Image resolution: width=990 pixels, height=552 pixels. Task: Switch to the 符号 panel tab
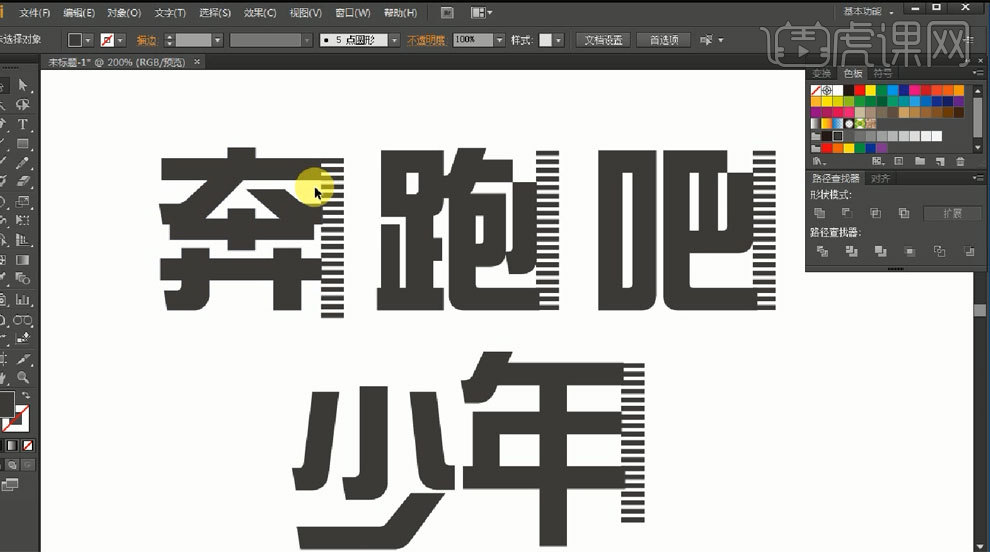tap(882, 74)
